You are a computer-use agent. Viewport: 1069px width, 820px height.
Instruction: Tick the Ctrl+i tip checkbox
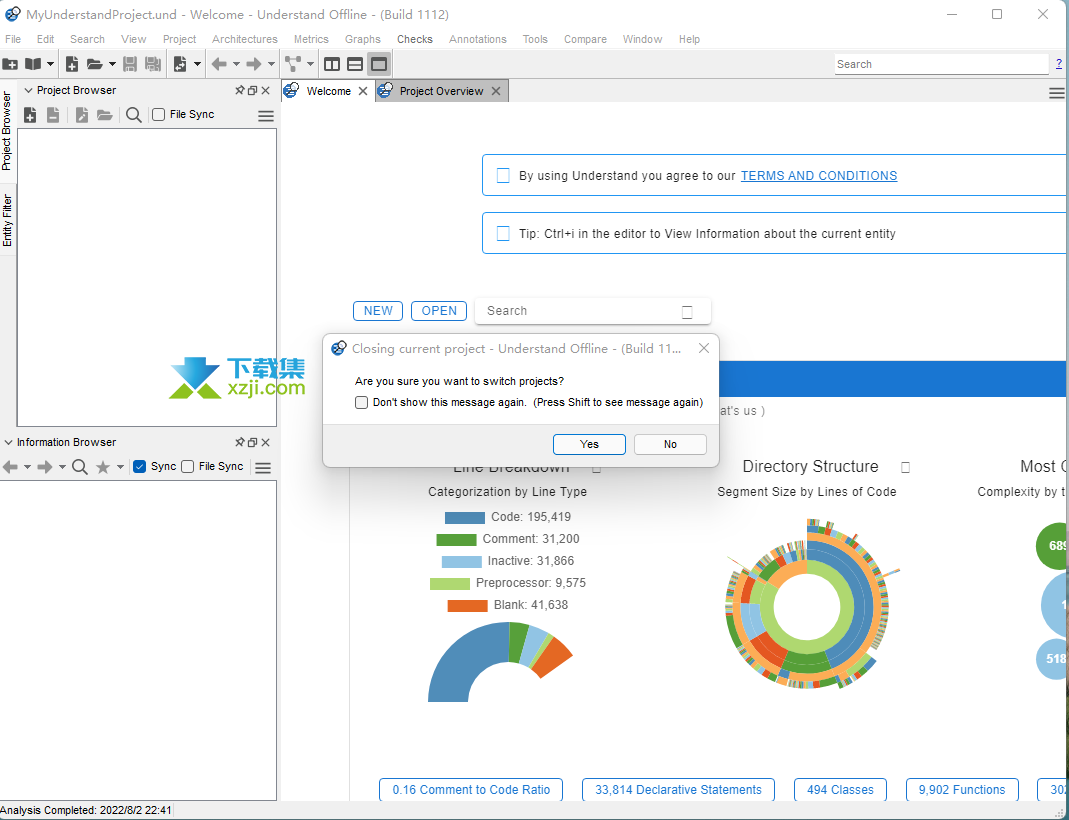coord(503,234)
